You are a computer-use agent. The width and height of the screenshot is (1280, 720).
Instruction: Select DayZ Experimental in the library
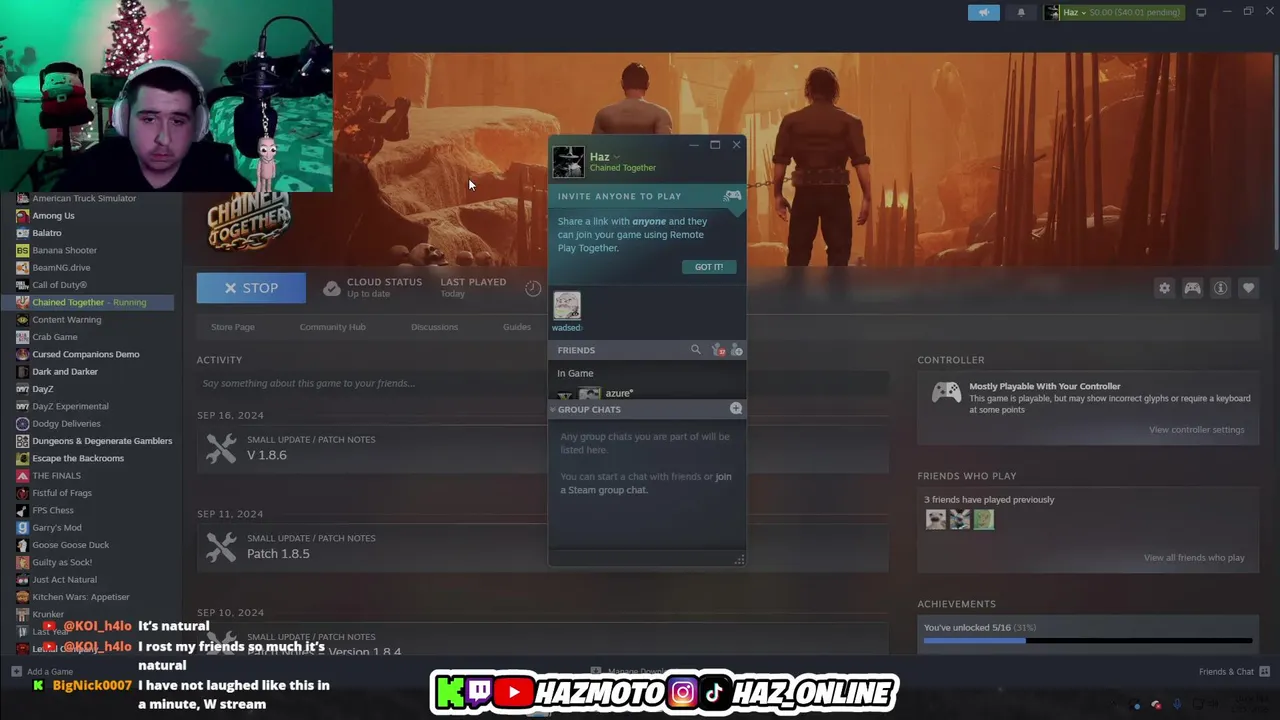[x=70, y=406]
